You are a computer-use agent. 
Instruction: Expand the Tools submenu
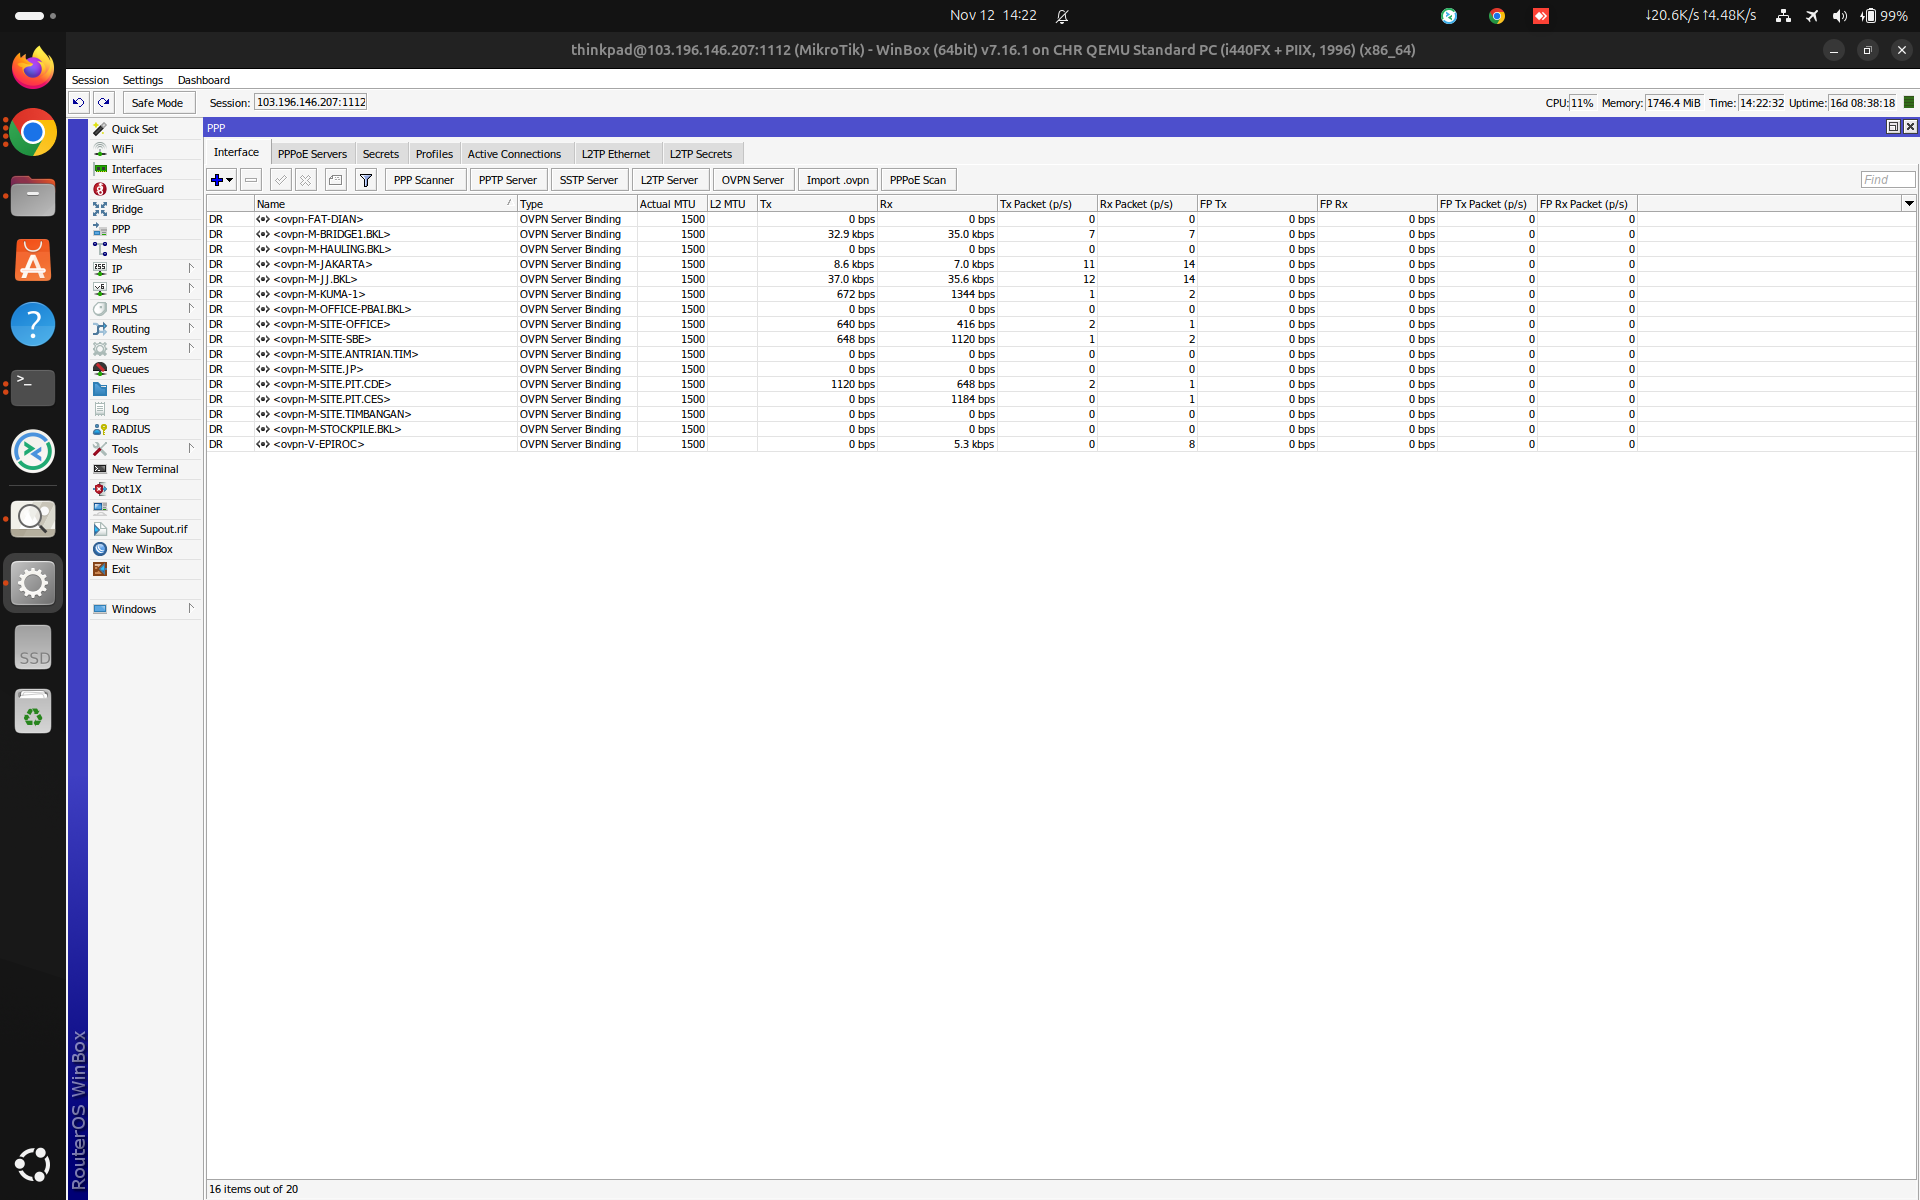[145, 449]
